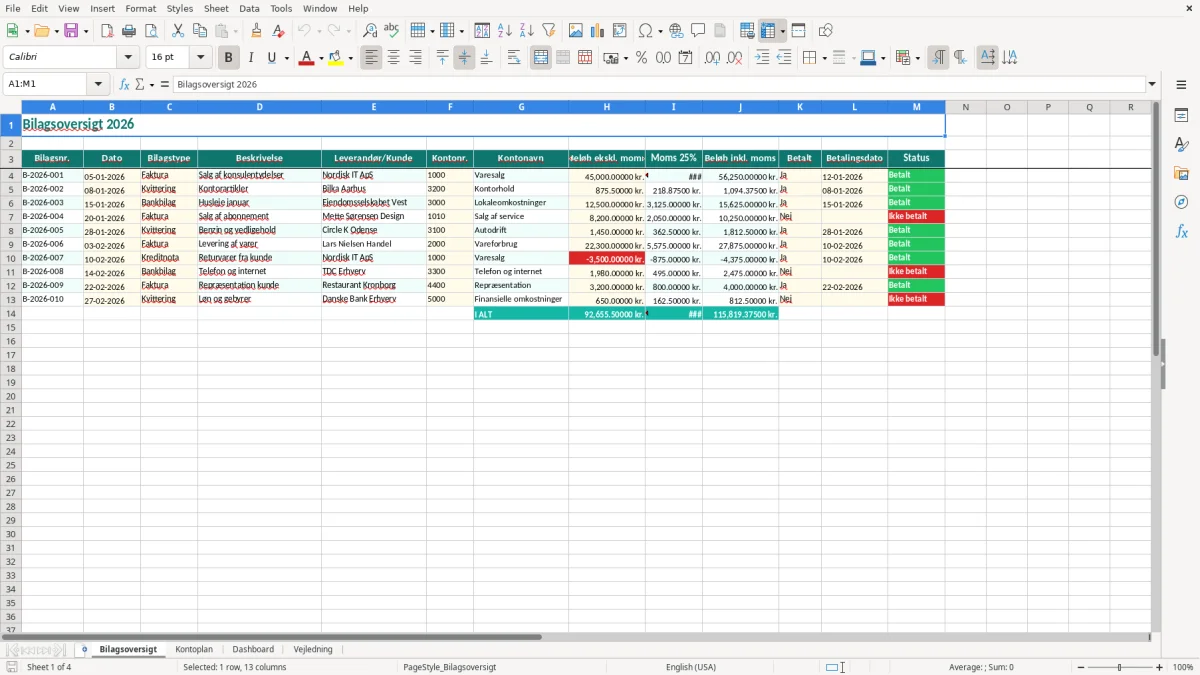
Task: Open the sidebar Gallery panel
Action: pos(1181,173)
